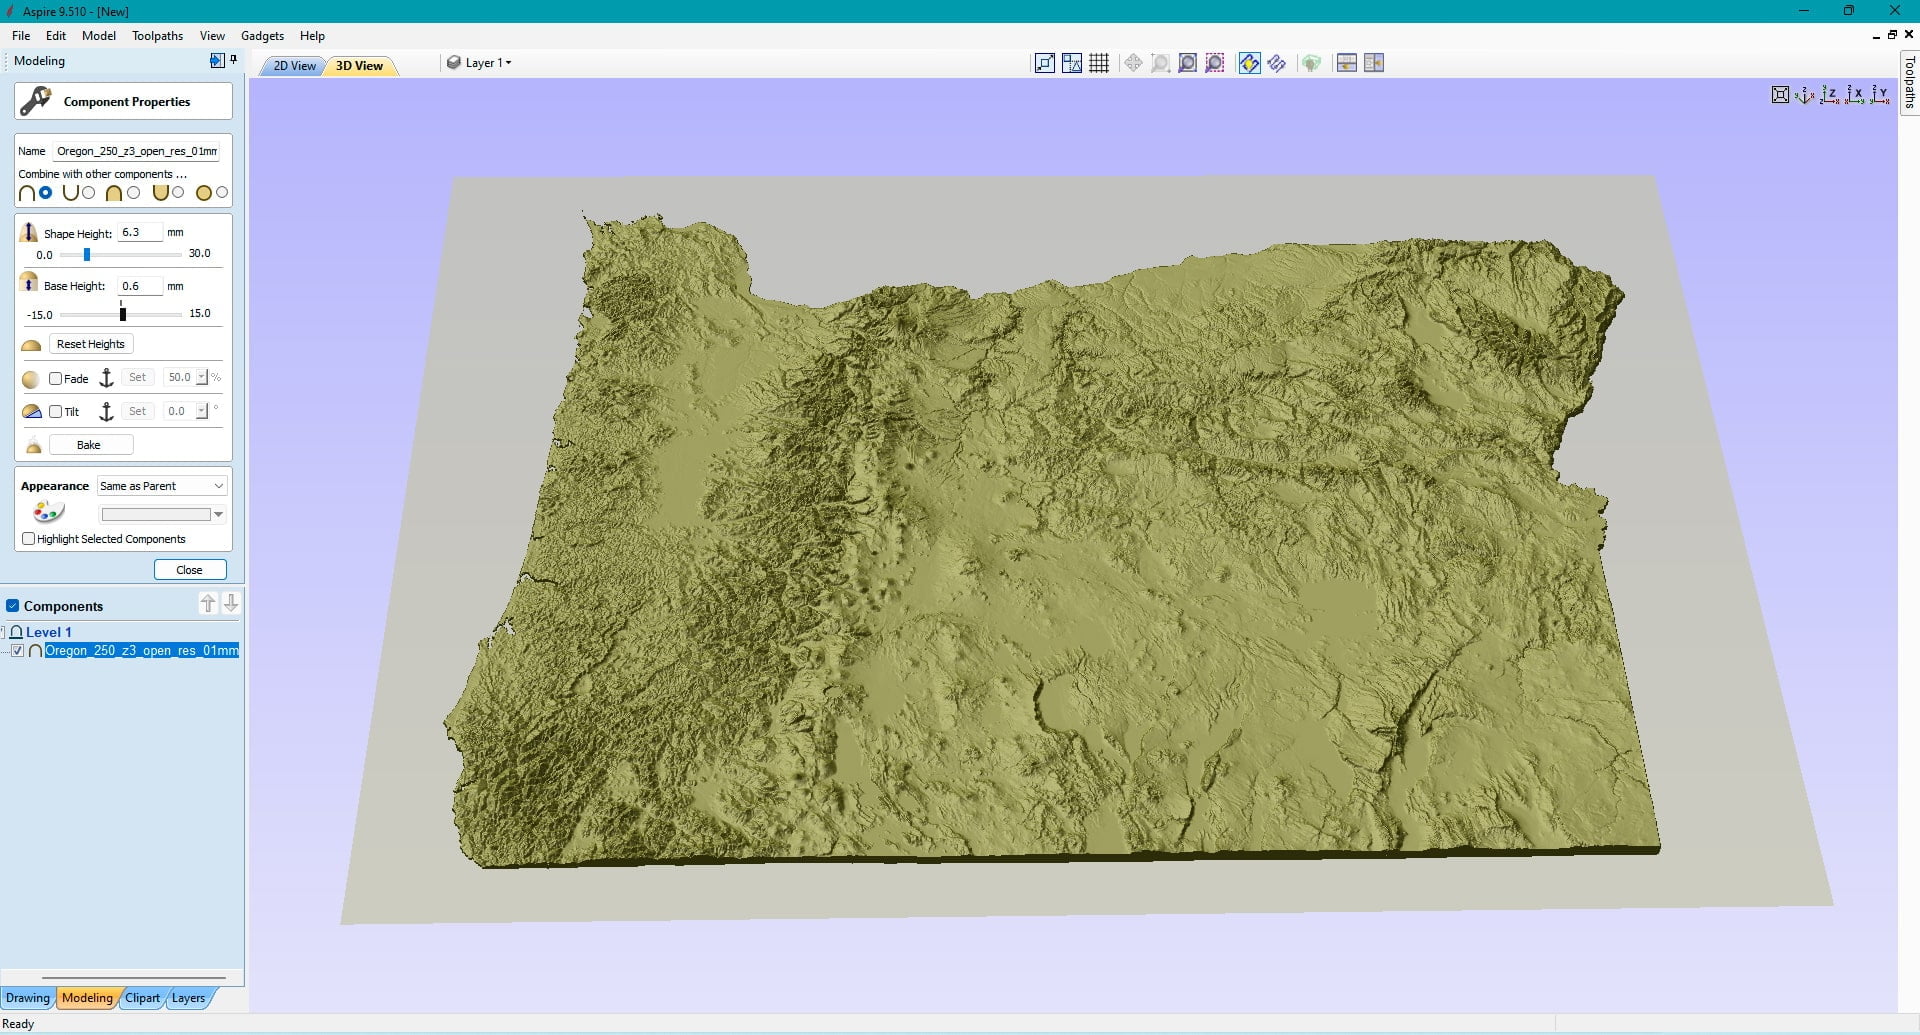Tile the views vertically using toolbar icon
Viewport: 1920px width, 1035px height.
(x=1374, y=63)
